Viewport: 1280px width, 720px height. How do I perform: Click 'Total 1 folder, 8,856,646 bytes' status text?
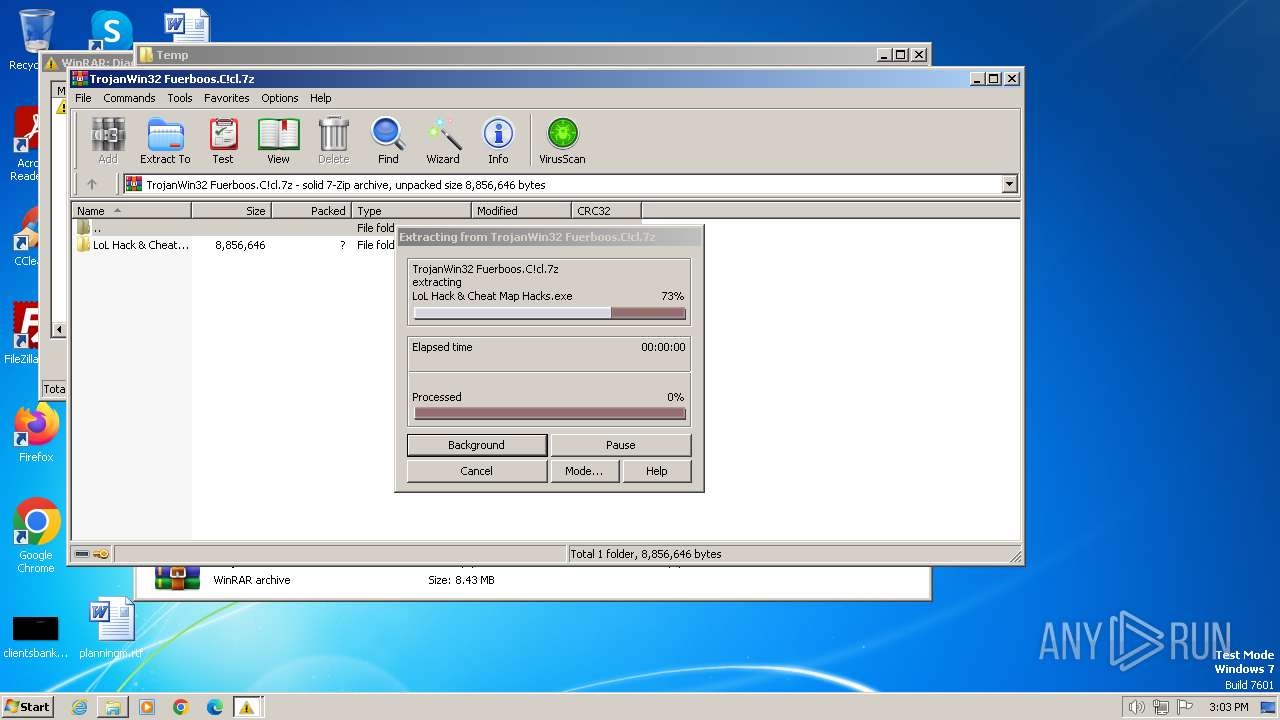[645, 554]
